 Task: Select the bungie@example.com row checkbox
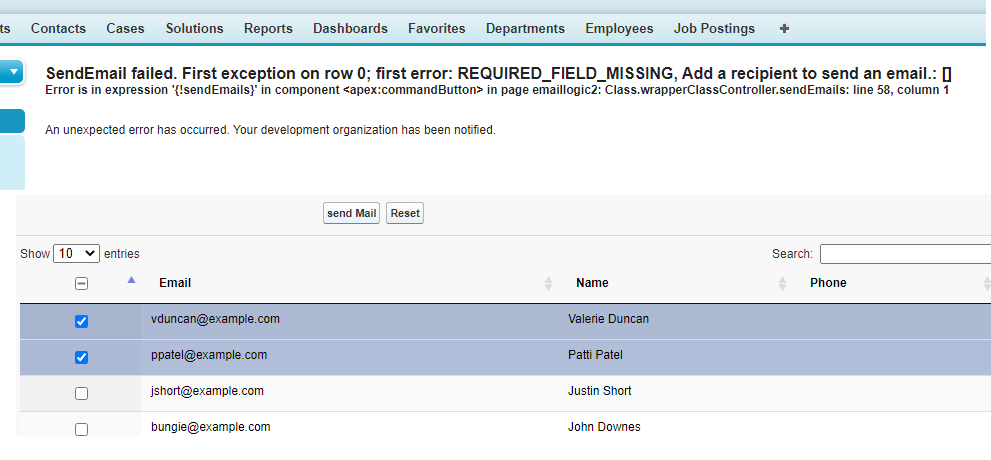point(82,429)
